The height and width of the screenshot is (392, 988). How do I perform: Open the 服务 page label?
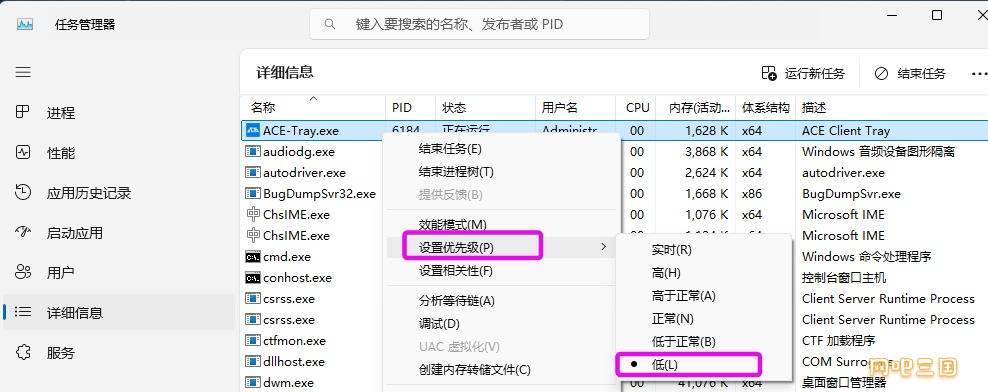tap(60, 353)
